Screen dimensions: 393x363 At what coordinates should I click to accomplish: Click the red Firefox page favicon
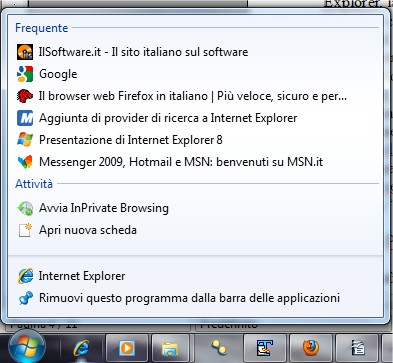(25, 96)
